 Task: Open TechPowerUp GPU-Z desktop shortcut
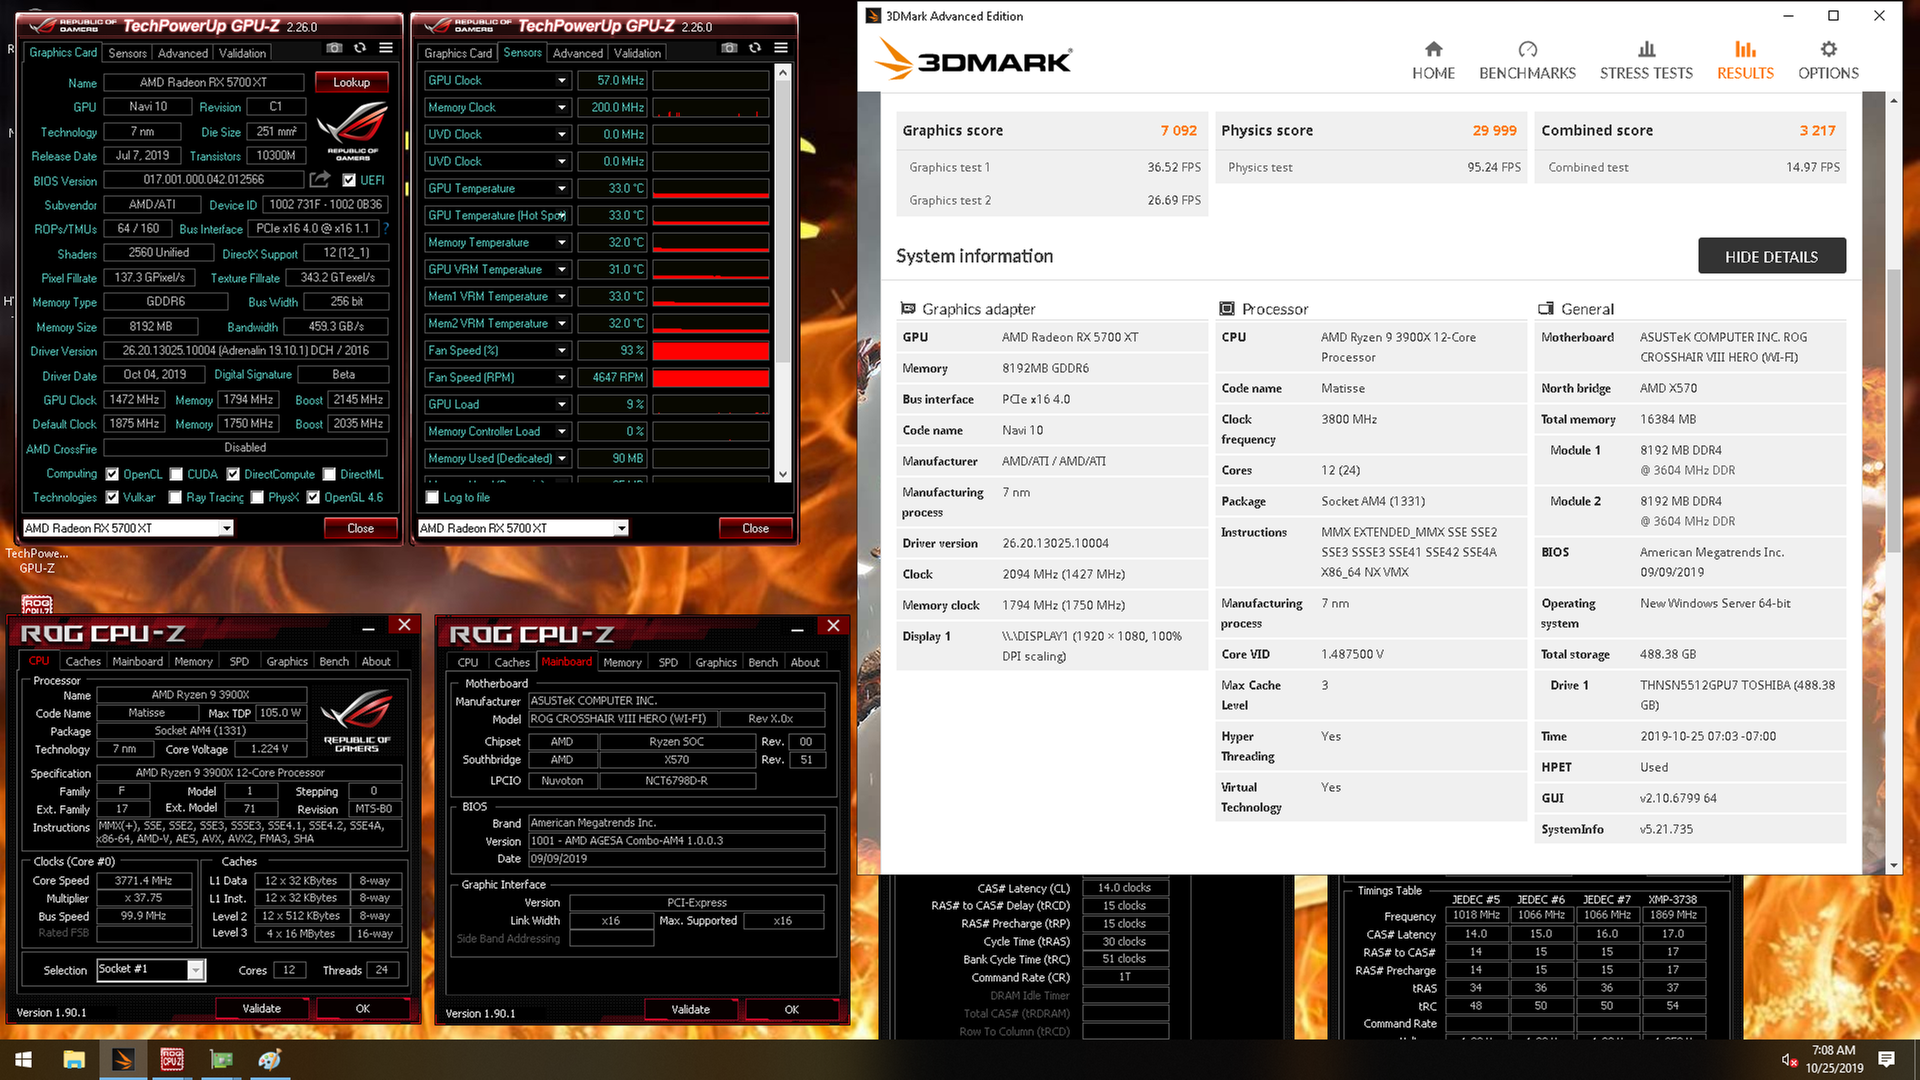(x=37, y=560)
